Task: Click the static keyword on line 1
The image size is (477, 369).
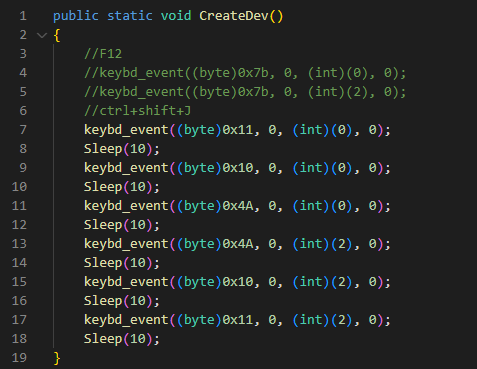Action: tap(130, 16)
